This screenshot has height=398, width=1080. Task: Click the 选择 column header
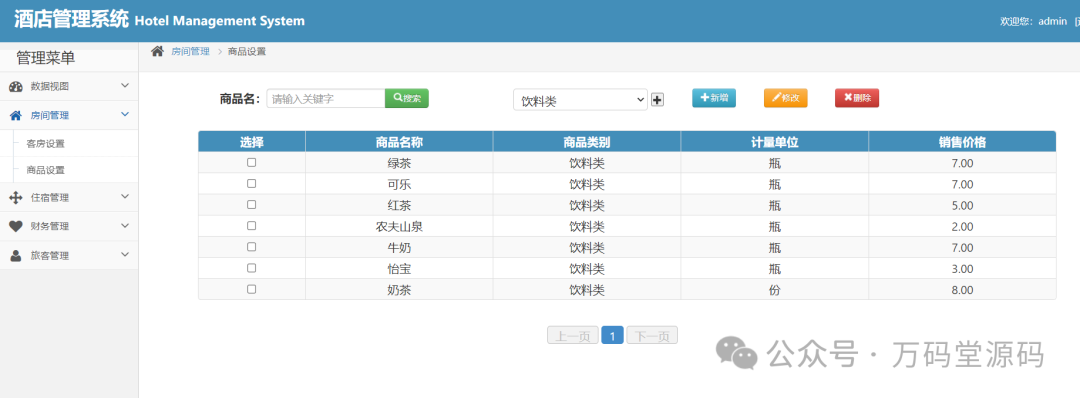(251, 142)
